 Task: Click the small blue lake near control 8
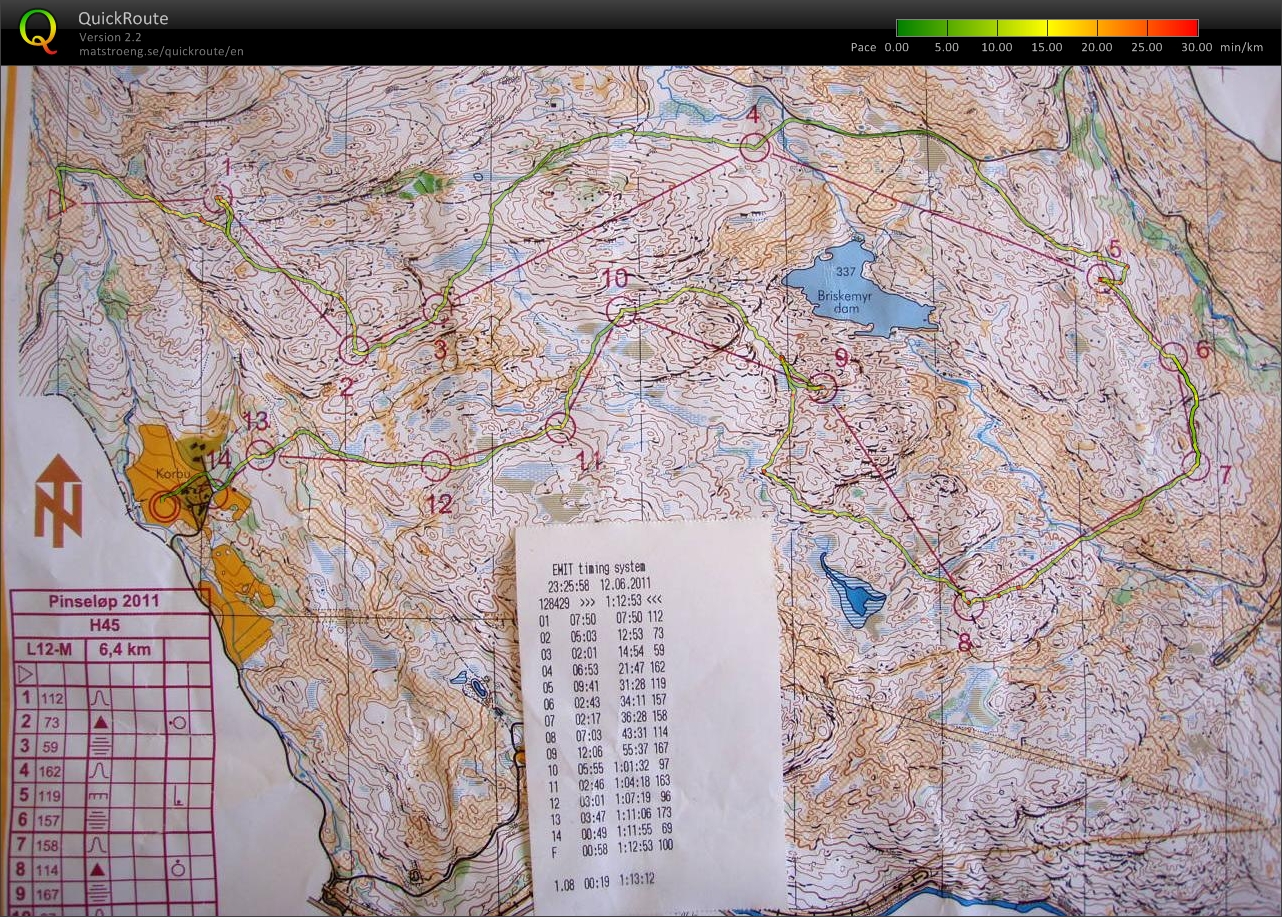pos(854,590)
